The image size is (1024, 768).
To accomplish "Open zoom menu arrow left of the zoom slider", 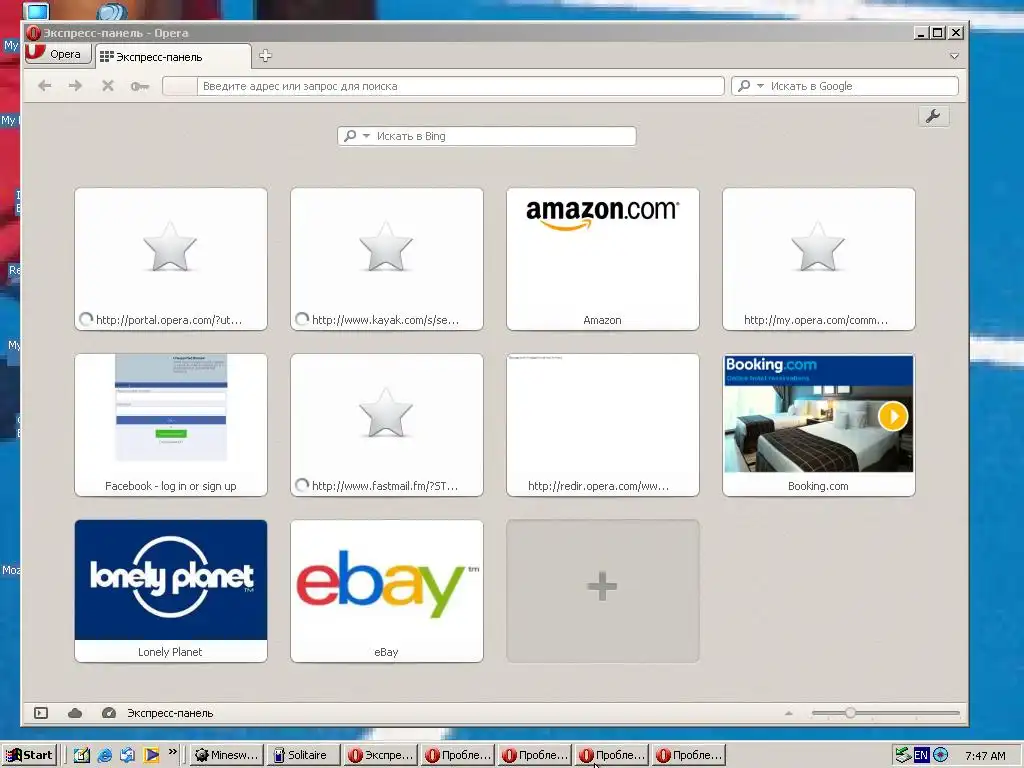I will coord(789,713).
